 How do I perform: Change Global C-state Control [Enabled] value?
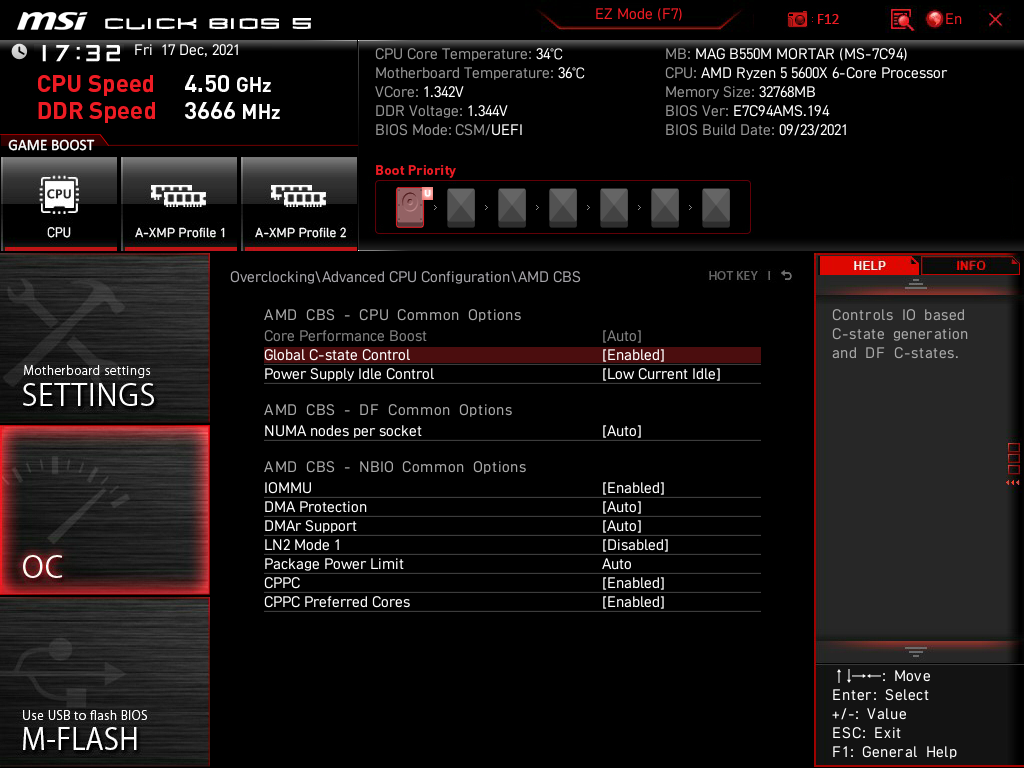(x=633, y=355)
